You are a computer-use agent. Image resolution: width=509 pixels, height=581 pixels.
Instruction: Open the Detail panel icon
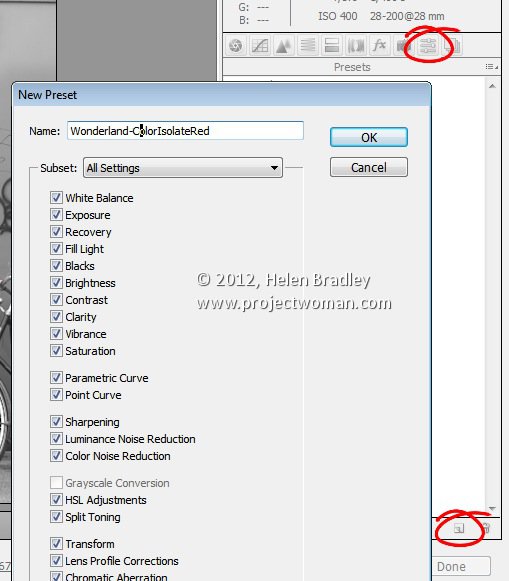284,46
